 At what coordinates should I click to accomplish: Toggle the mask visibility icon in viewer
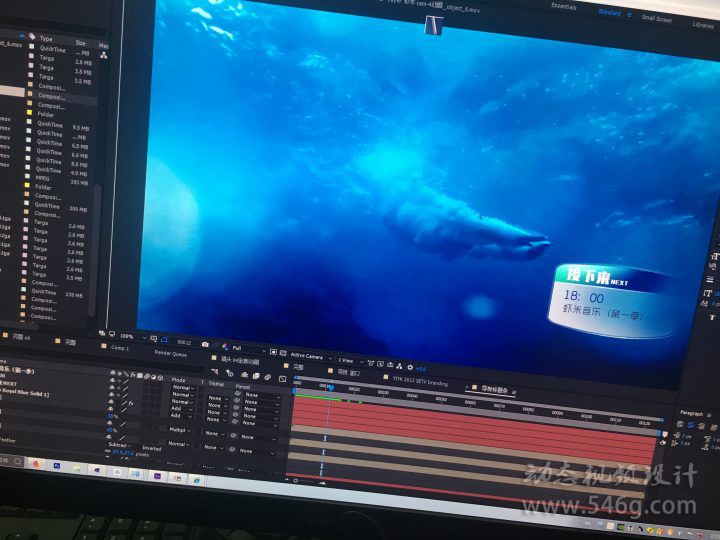(164, 340)
